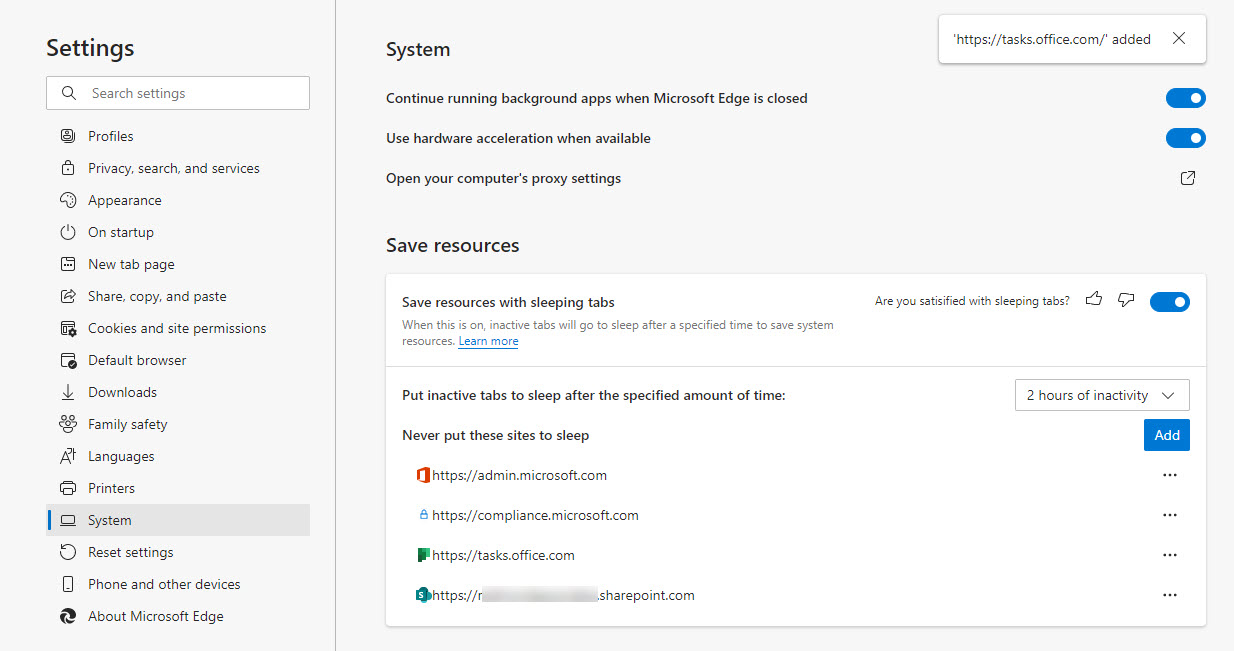Dismiss the 'tasks.office.com added' notification
The width and height of the screenshot is (1234, 651).
click(1179, 39)
